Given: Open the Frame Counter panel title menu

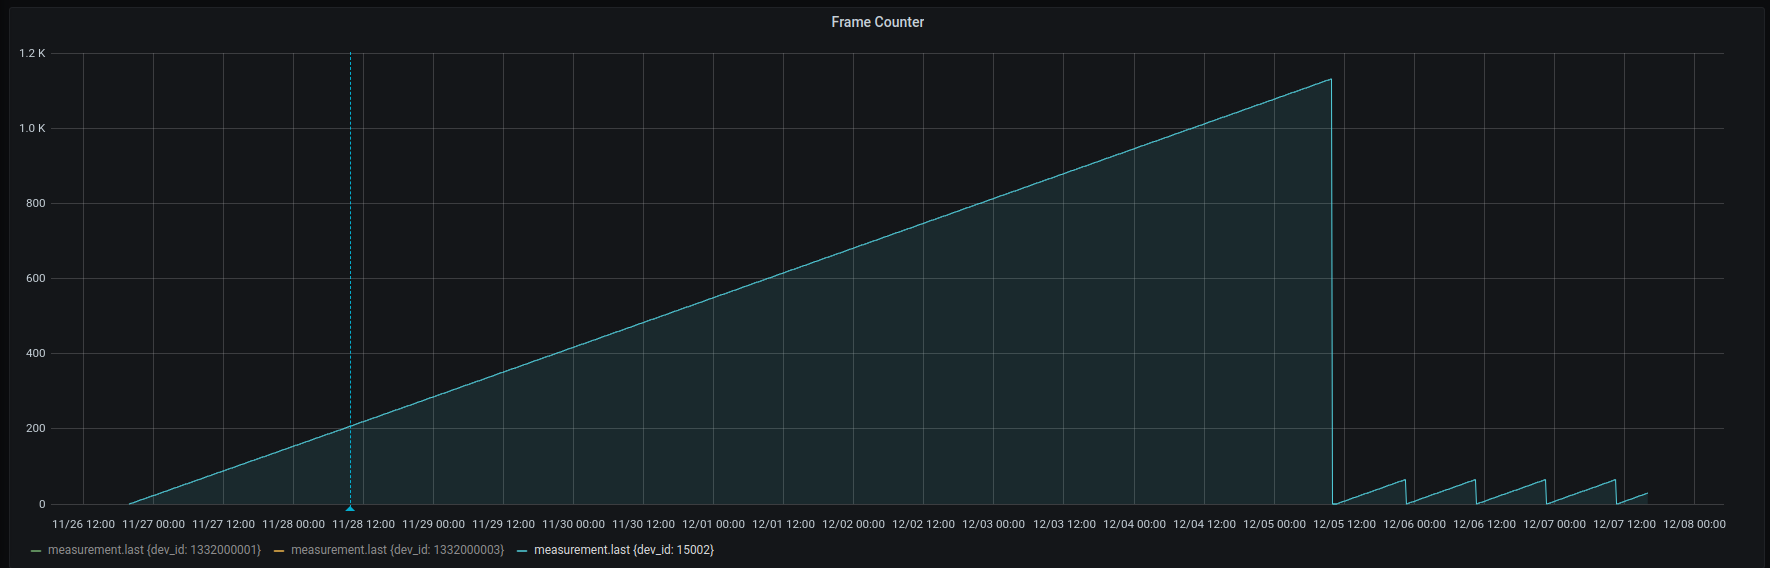Looking at the screenshot, I should pyautogui.click(x=877, y=22).
